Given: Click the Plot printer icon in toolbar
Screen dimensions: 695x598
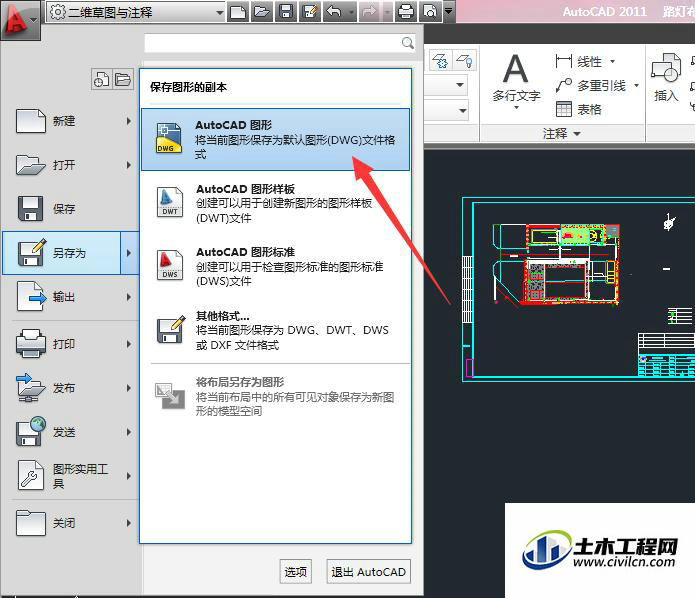Looking at the screenshot, I should tap(406, 12).
